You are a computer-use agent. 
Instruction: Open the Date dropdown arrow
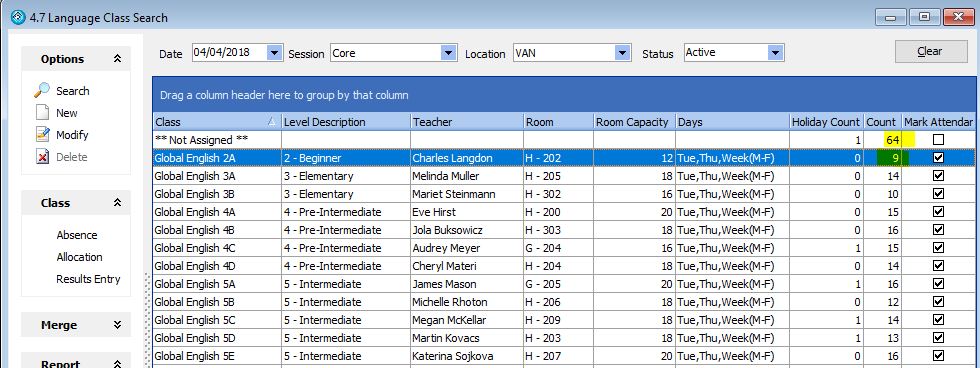[274, 53]
